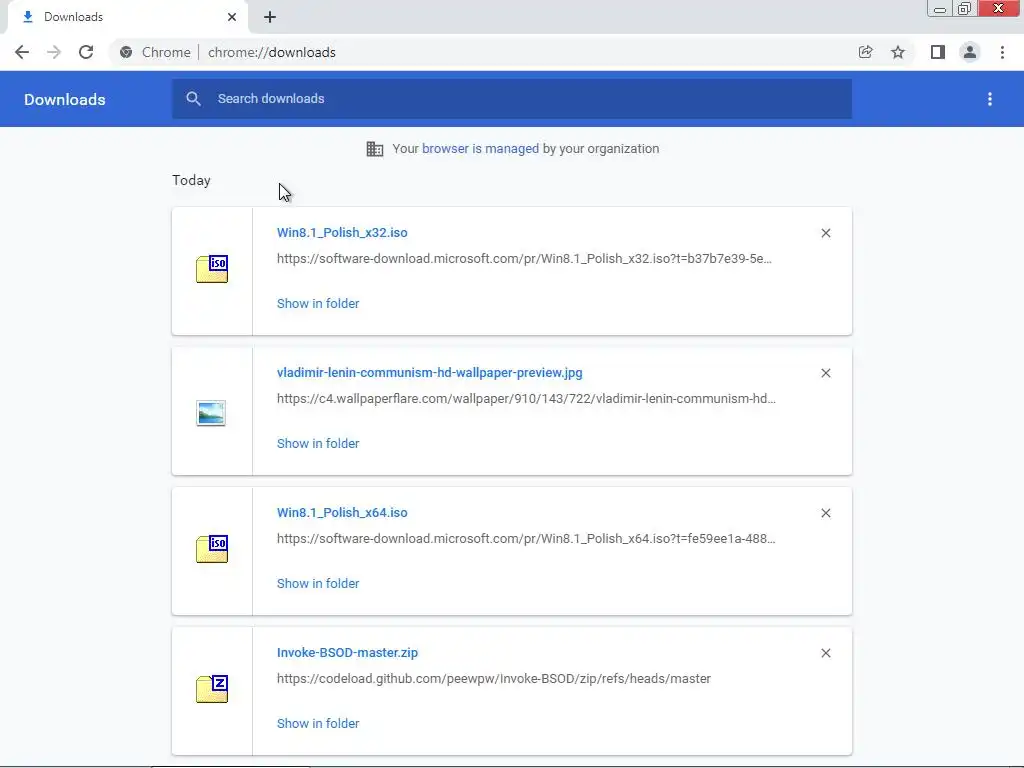
Task: Open Chrome's three-dot main menu
Action: (1002, 52)
